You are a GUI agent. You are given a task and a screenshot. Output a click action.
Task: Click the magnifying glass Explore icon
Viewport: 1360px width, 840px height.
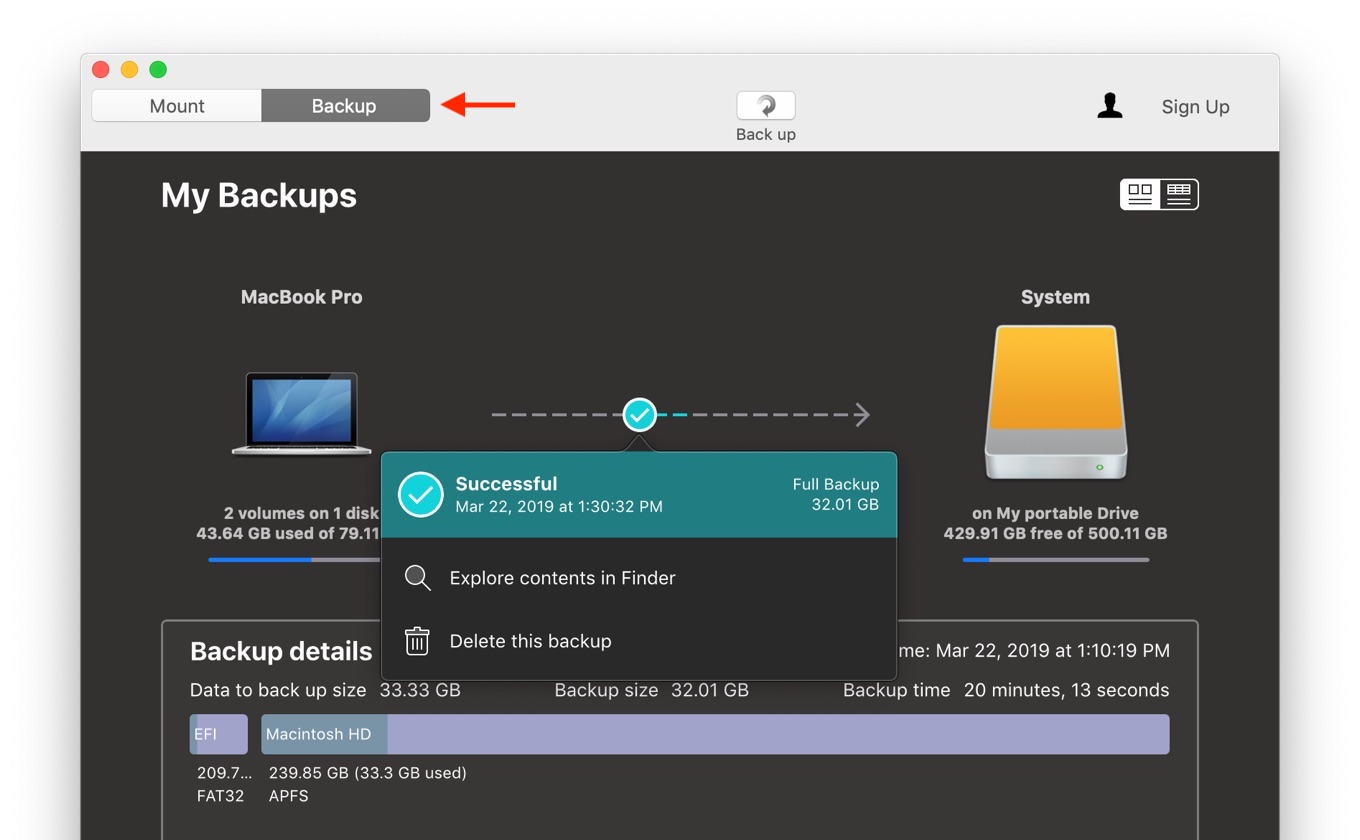tap(417, 578)
